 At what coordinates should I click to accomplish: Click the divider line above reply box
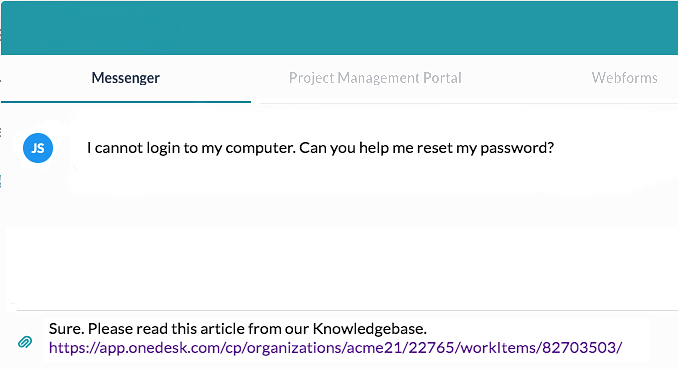(347, 310)
